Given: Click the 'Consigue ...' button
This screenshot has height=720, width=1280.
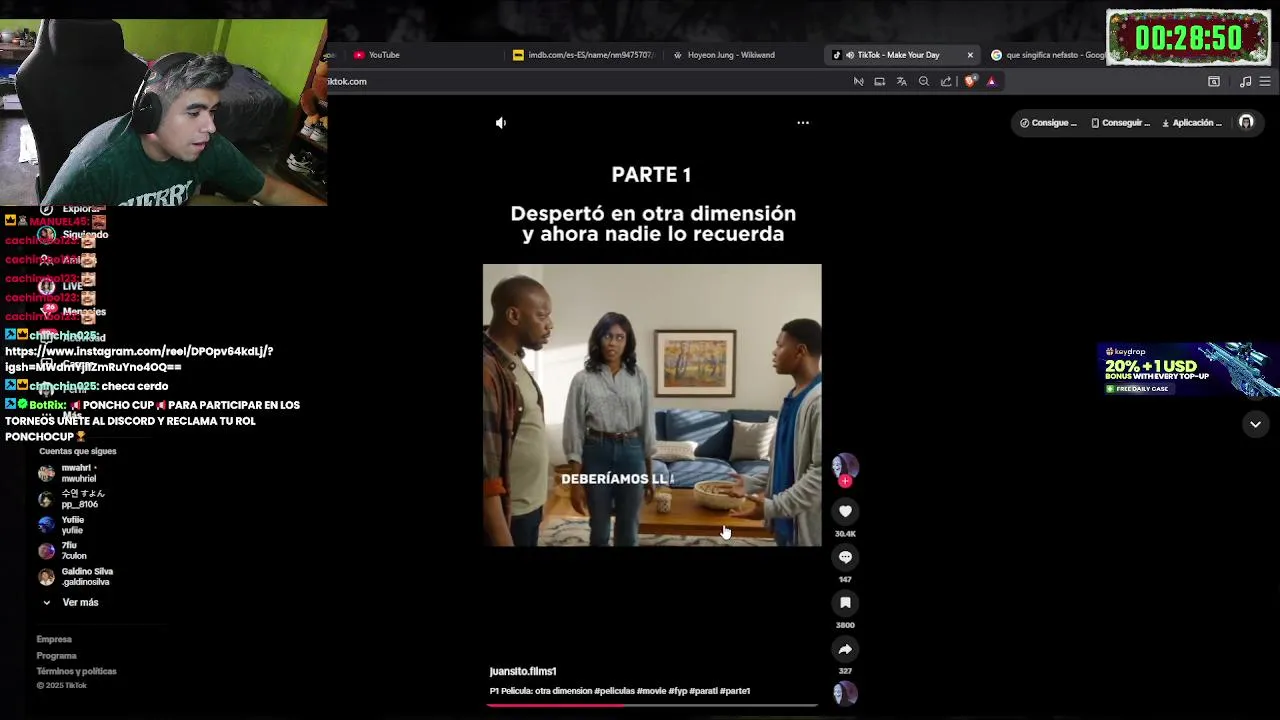Looking at the screenshot, I should pyautogui.click(x=1048, y=123).
